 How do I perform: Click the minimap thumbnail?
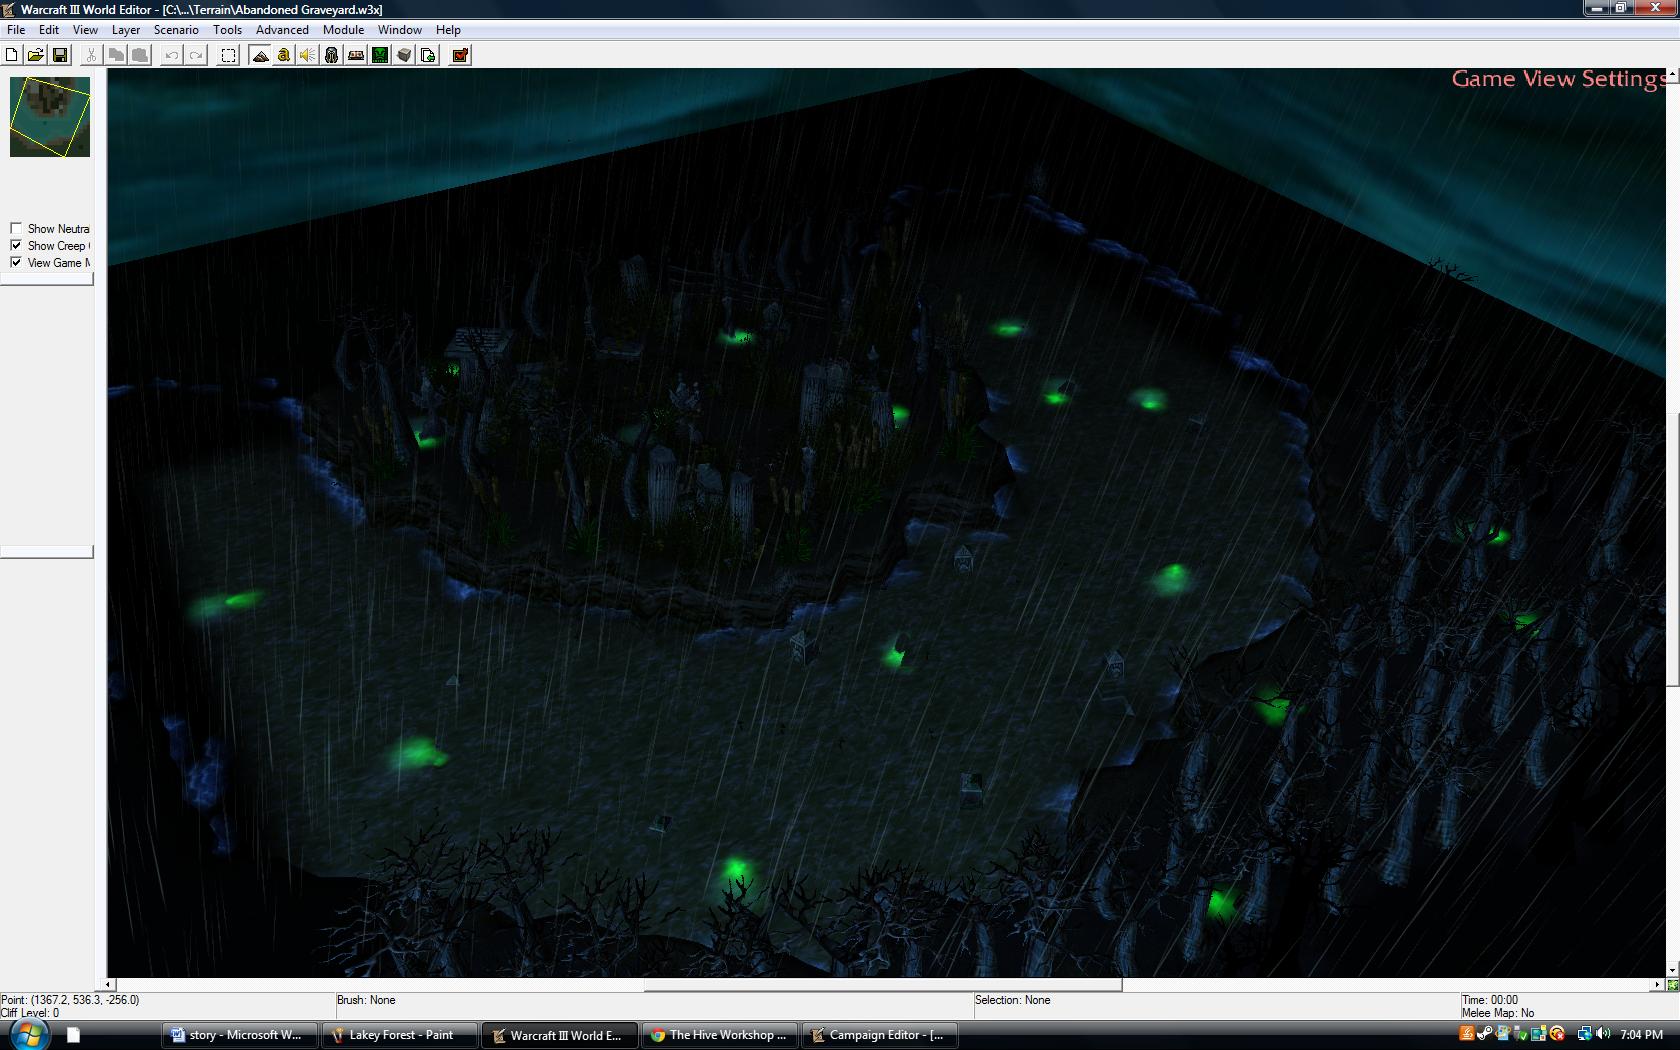tap(50, 117)
